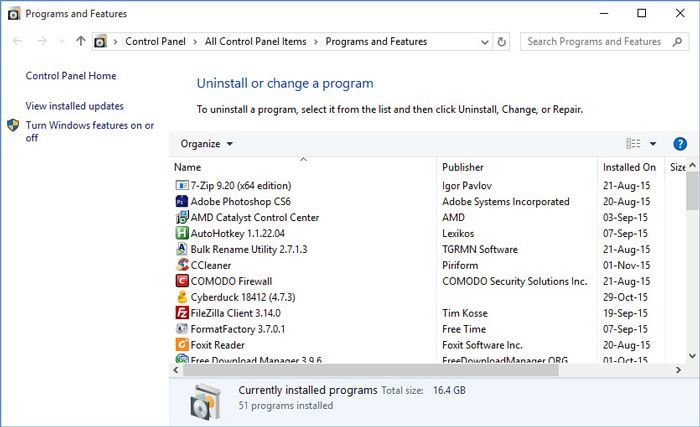The width and height of the screenshot is (700, 427).
Task: Click the address bar Control Panel icon
Action: (x=100, y=42)
